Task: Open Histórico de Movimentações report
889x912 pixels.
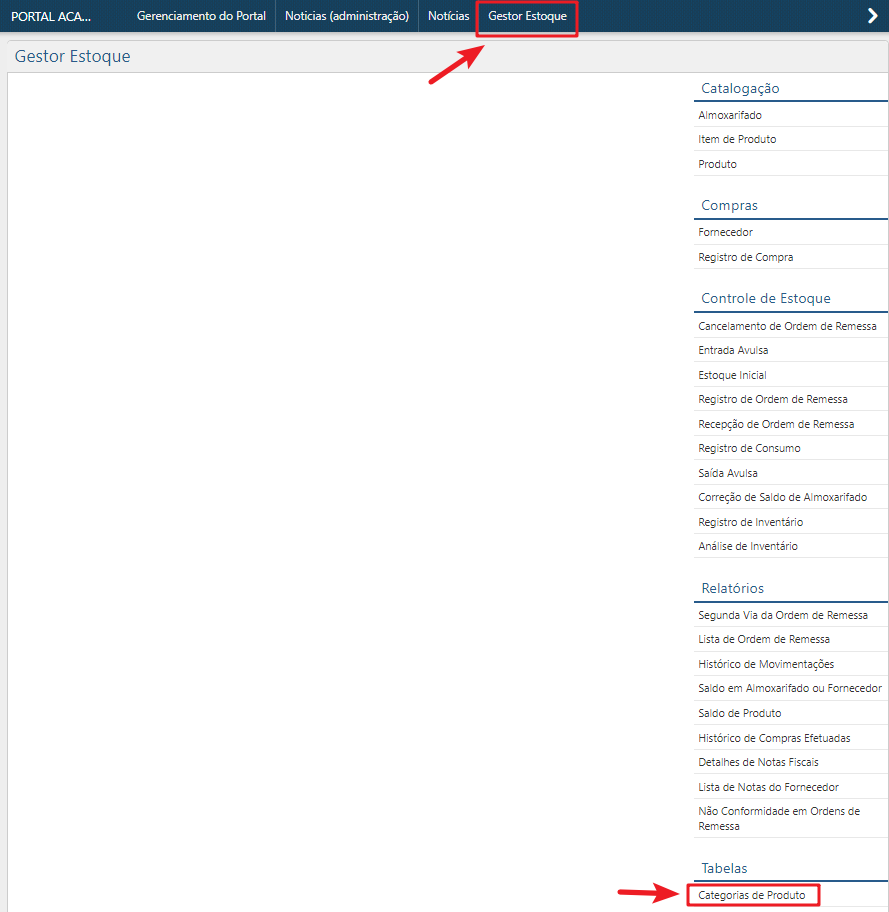Action: (x=766, y=664)
